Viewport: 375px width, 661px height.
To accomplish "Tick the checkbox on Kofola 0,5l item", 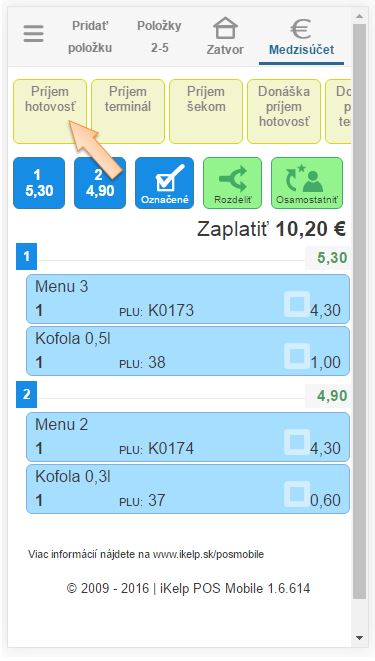I will point(297,356).
